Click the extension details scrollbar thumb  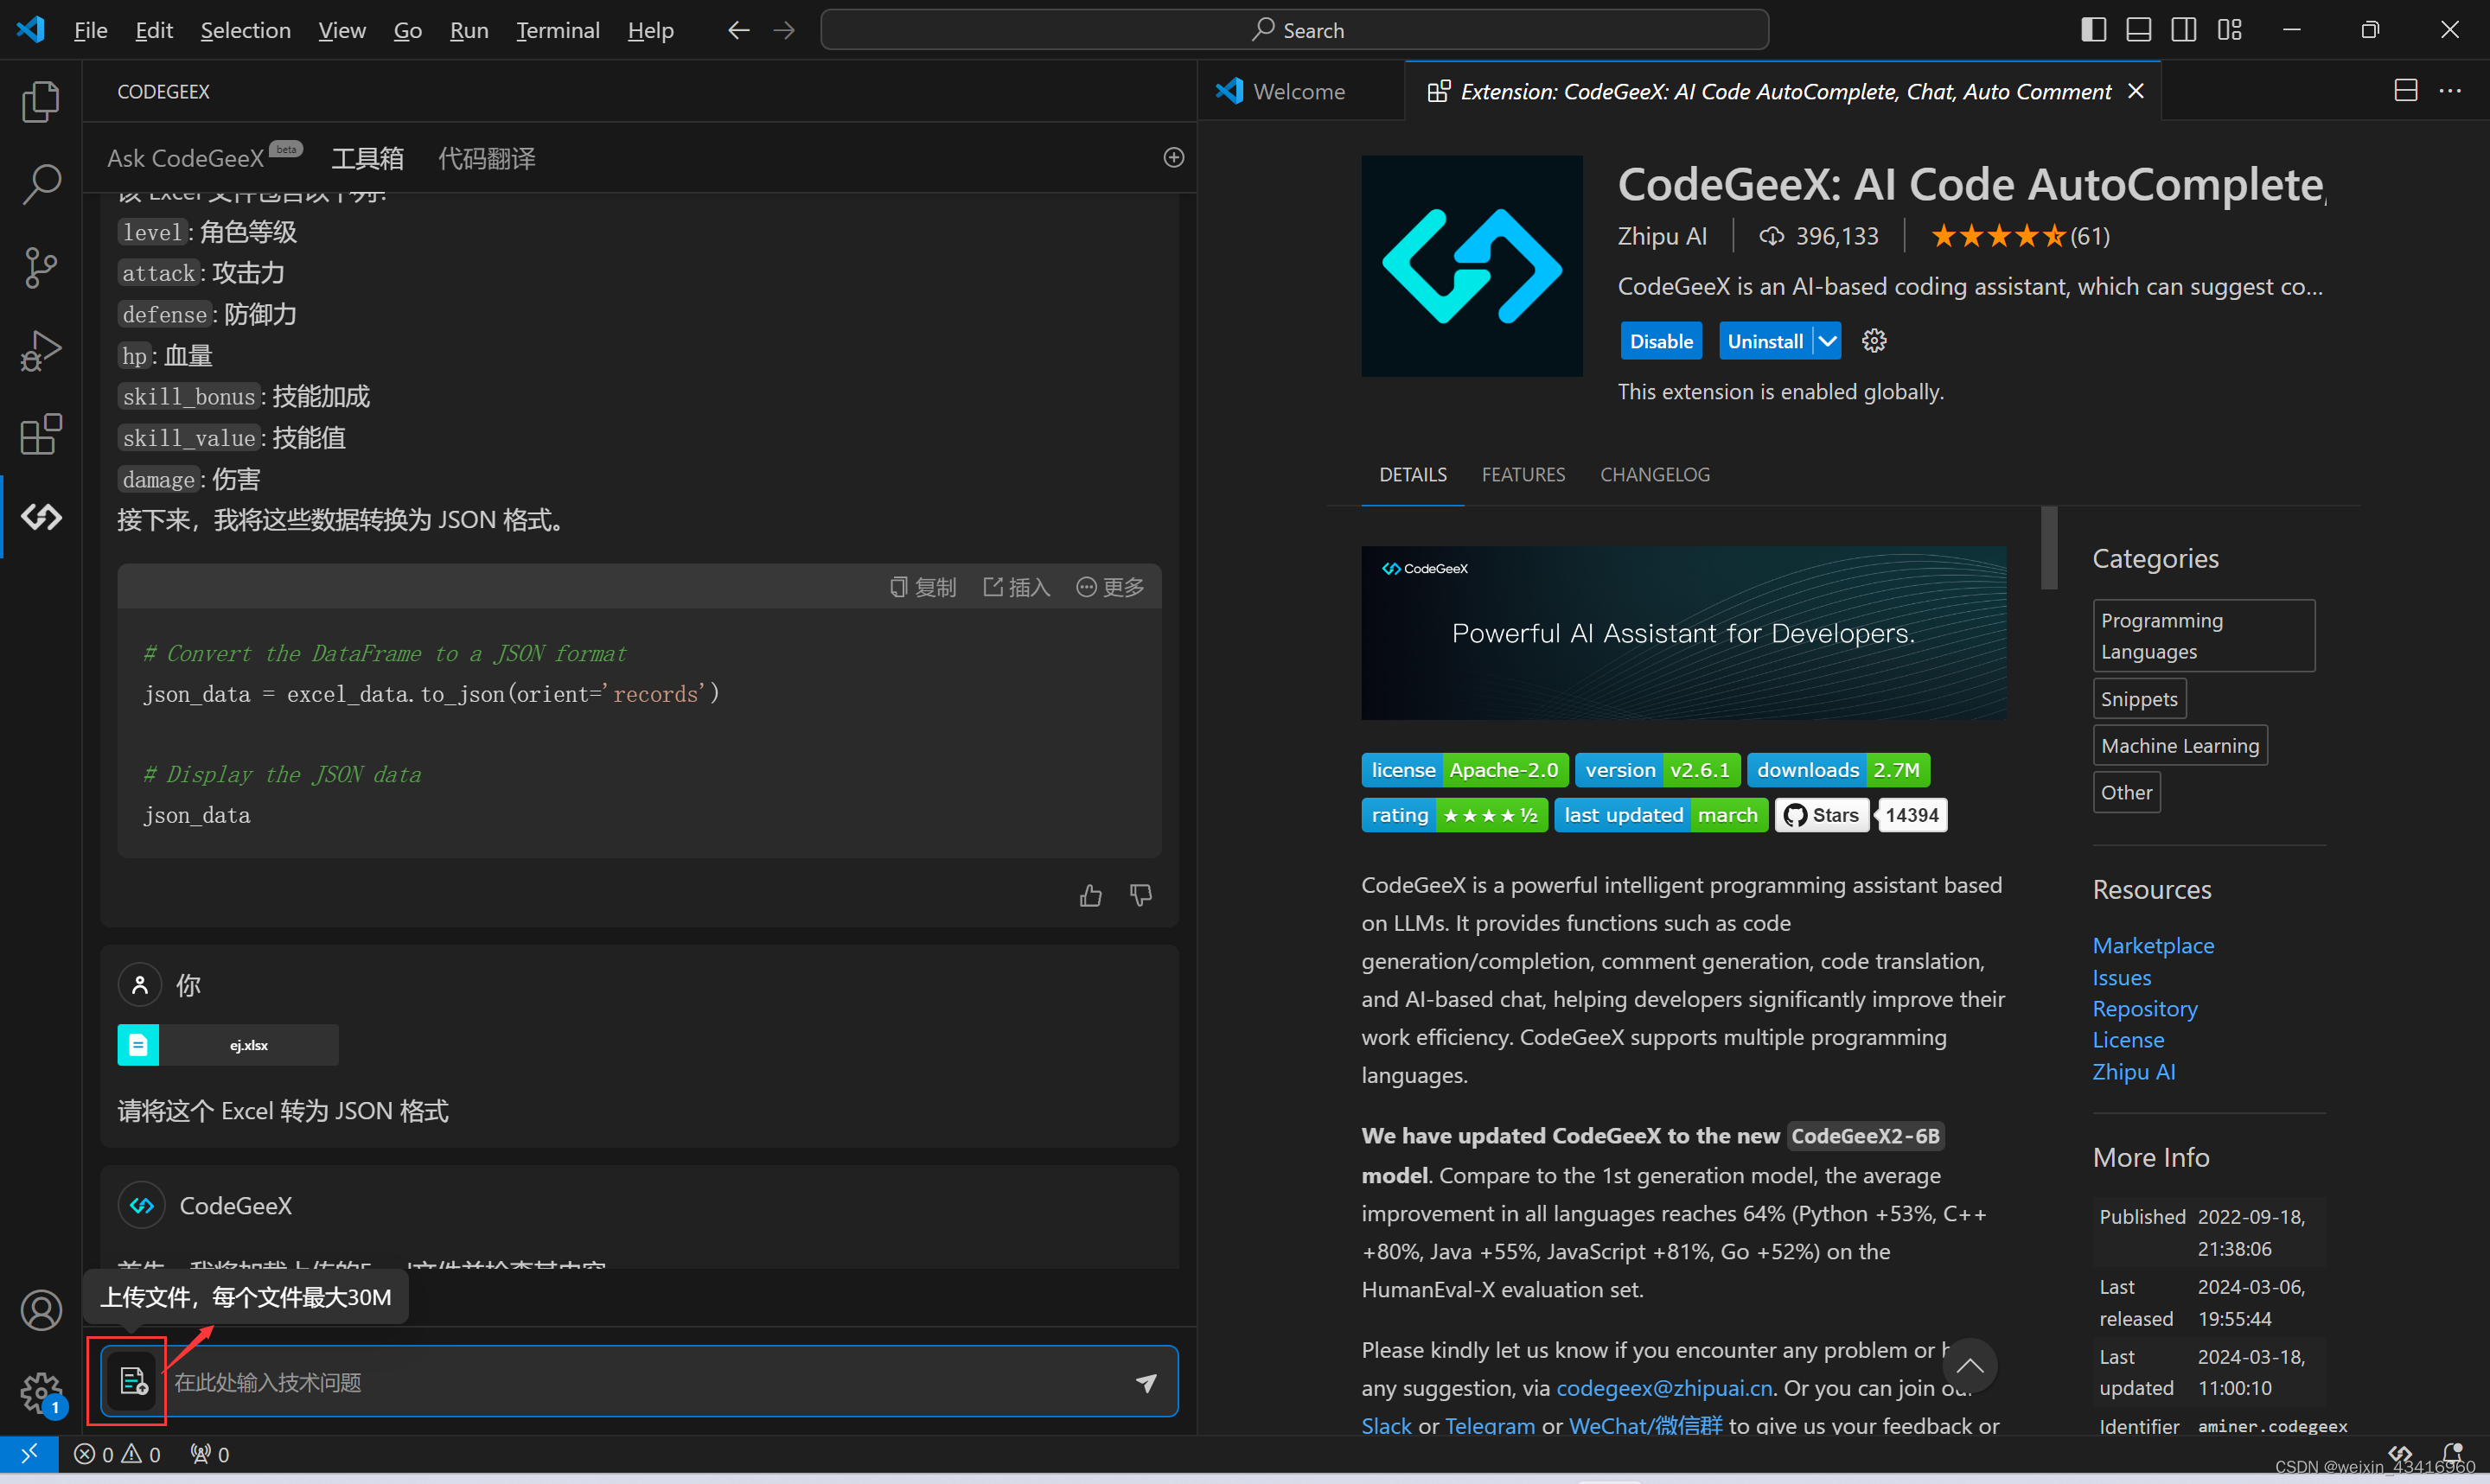tap(2048, 547)
